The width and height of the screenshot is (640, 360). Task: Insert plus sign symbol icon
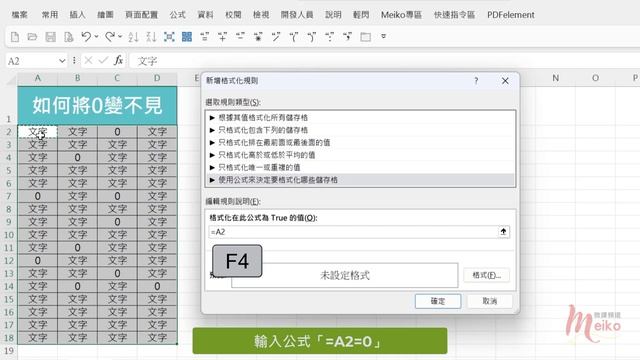[x=222, y=37]
